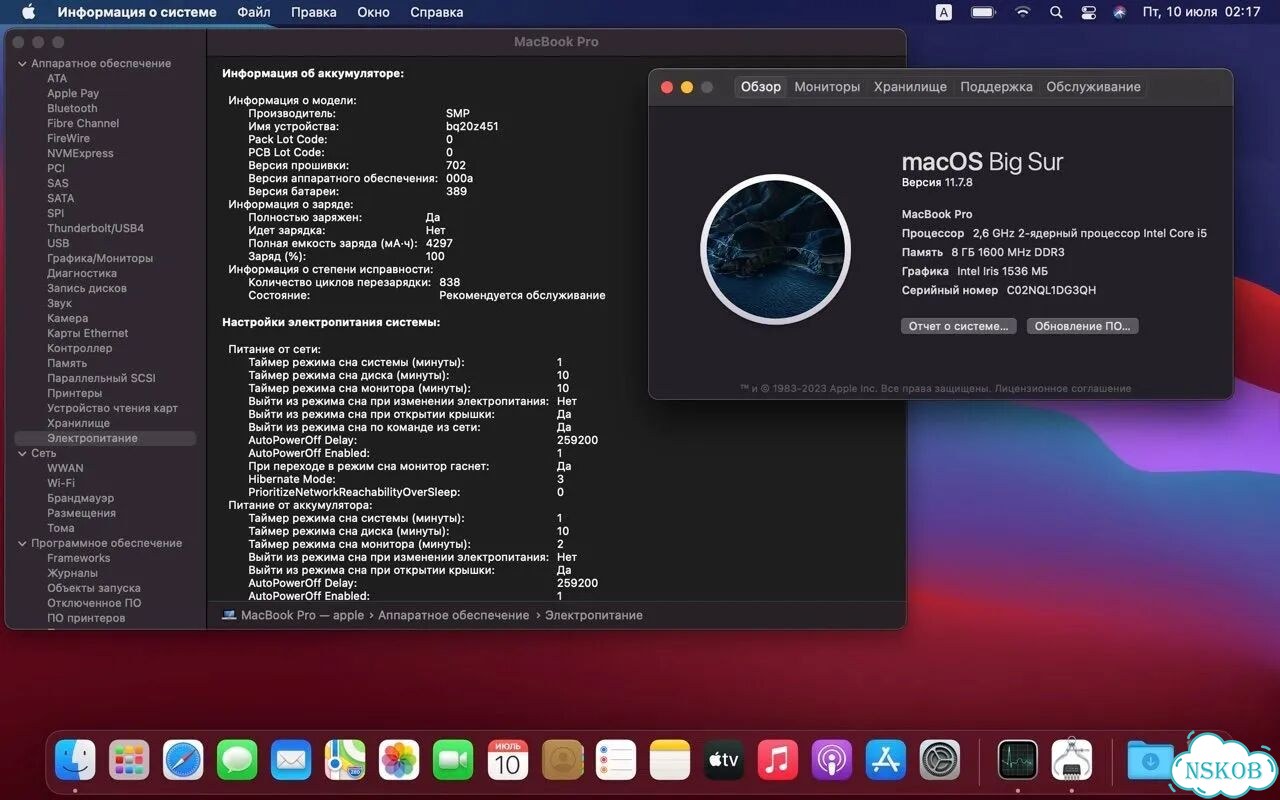Open the Окно menu
Screen dimensions: 1280x800
pyautogui.click(x=373, y=12)
